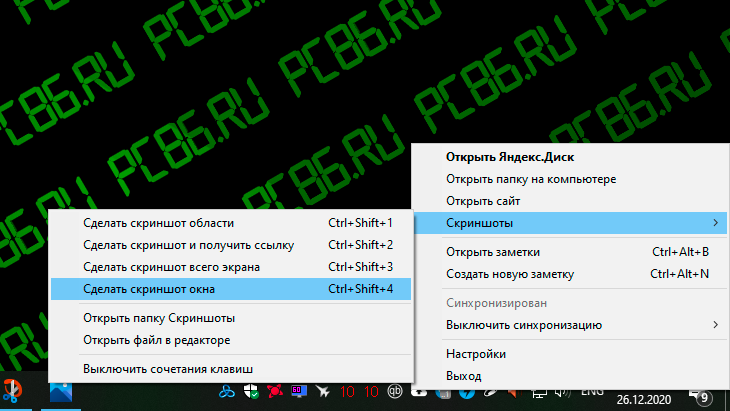730x411 pixels.
Task: Click the airplane tray icon
Action: (x=323, y=391)
